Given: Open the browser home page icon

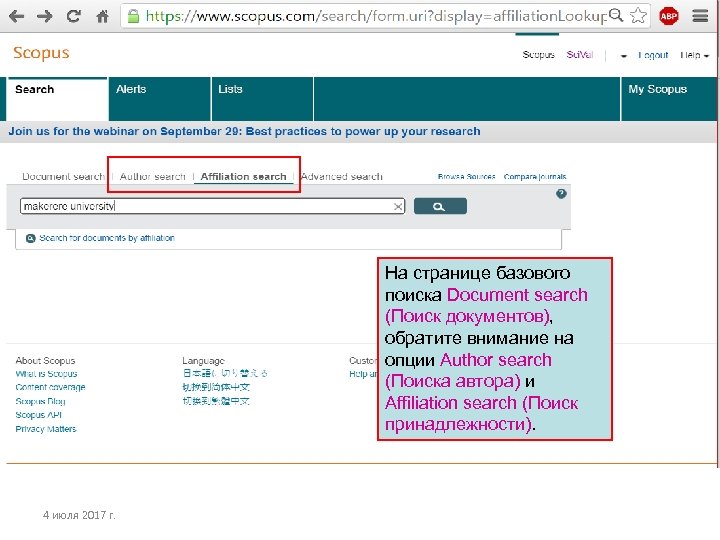Looking at the screenshot, I should click(x=102, y=17).
